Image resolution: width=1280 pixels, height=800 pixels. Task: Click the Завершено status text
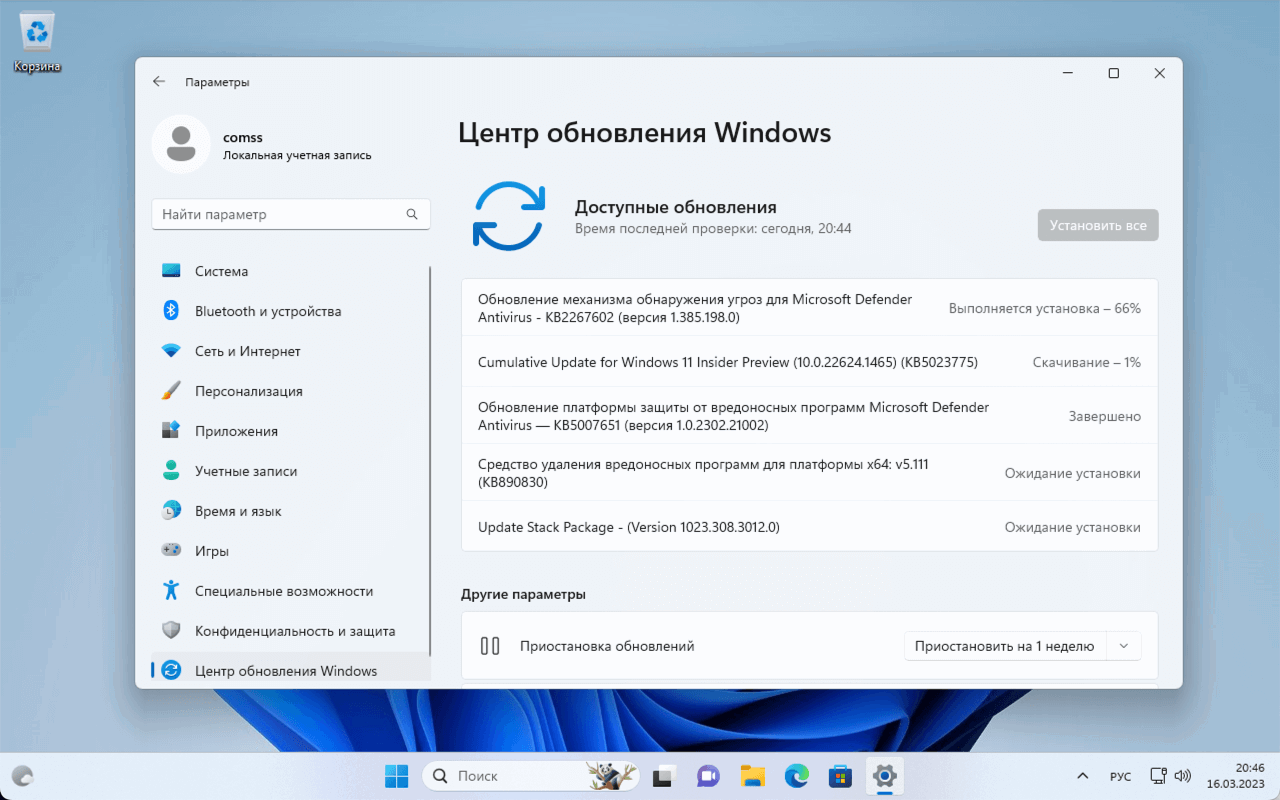tap(1105, 417)
